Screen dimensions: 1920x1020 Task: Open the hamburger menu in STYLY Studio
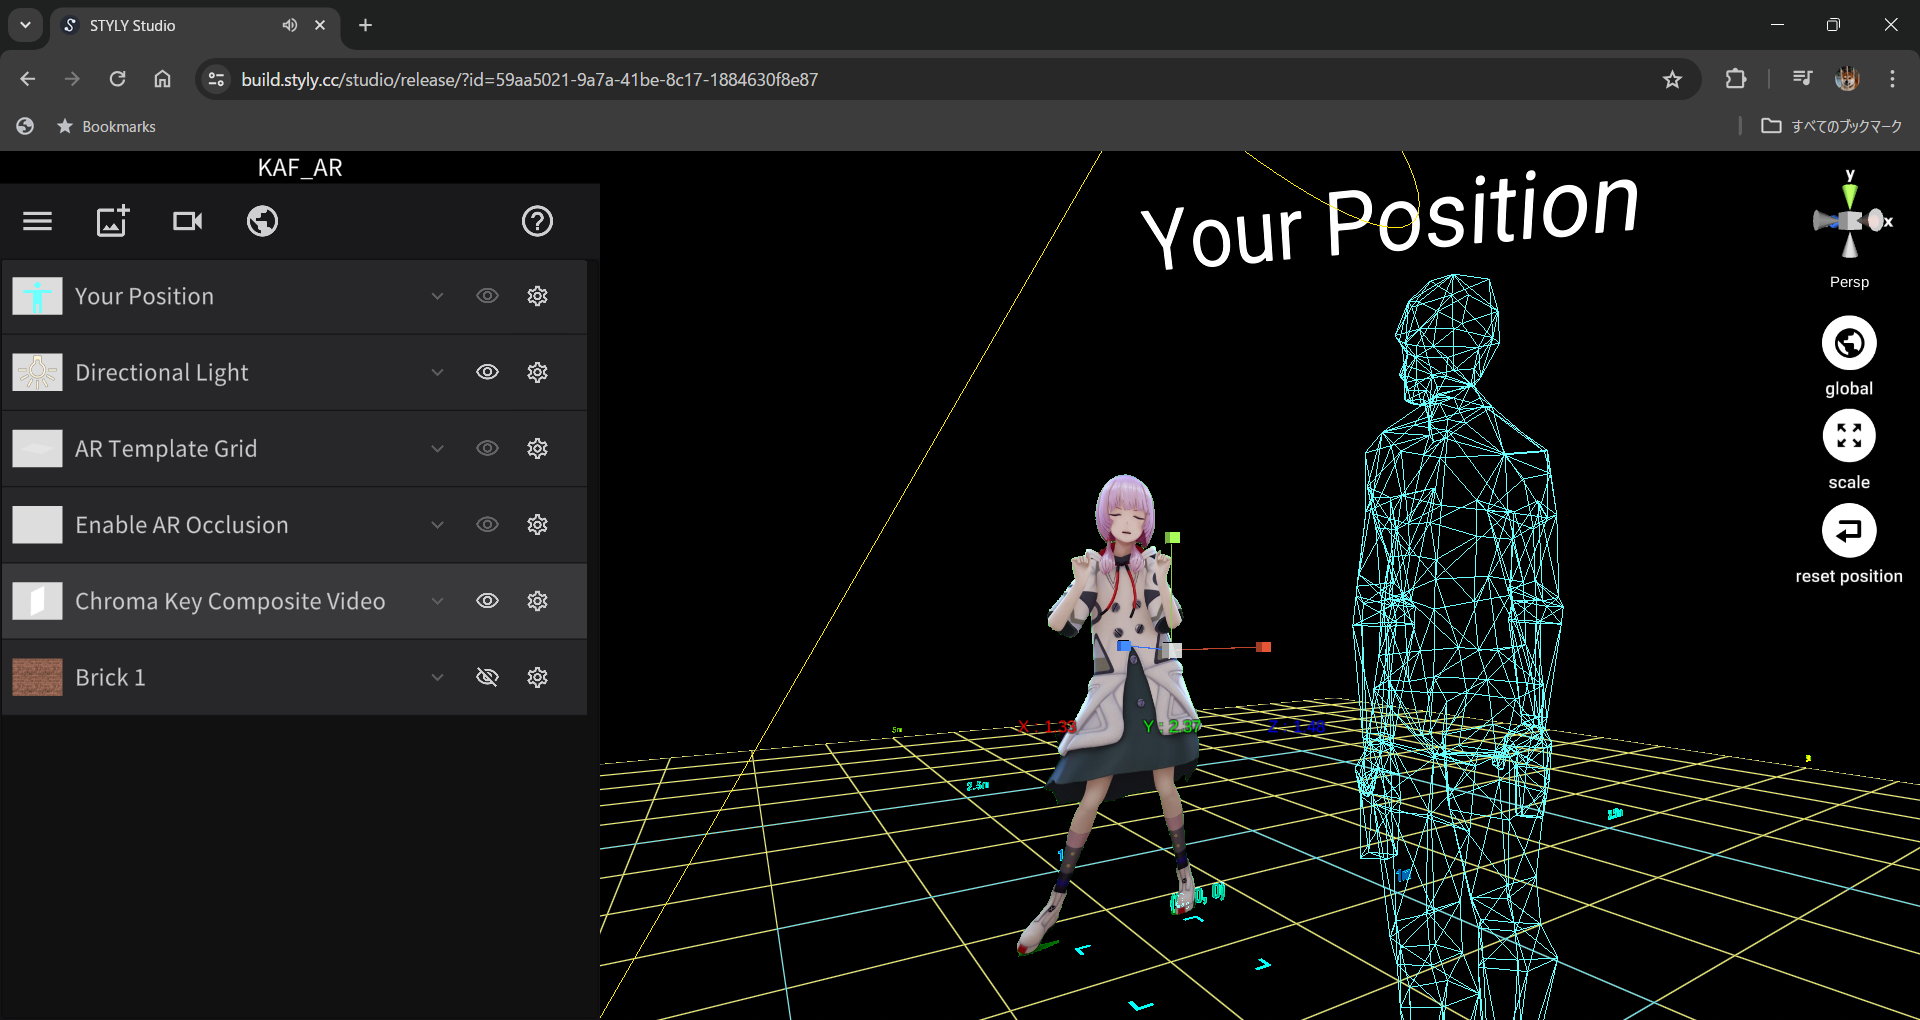pos(37,221)
